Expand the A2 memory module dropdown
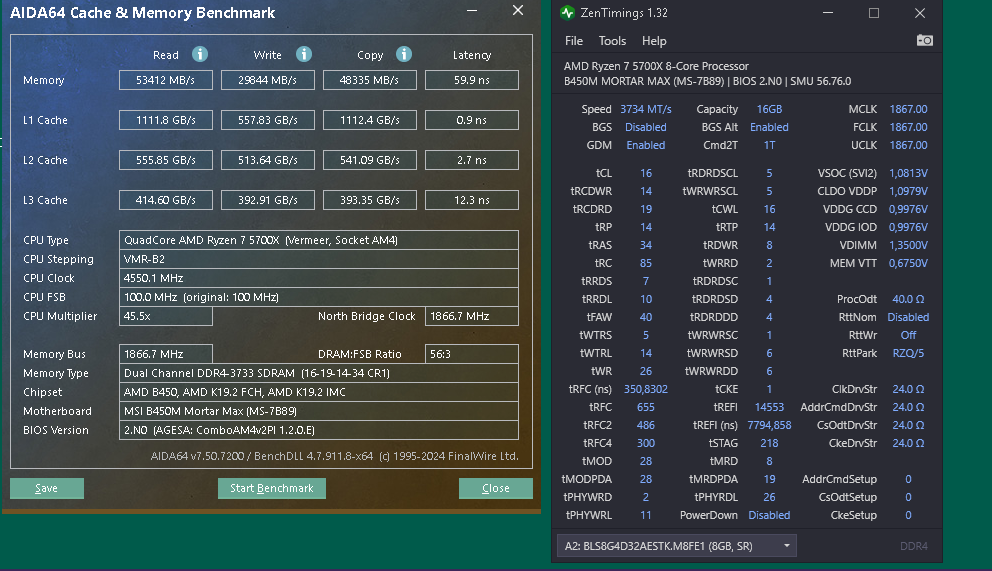The height and width of the screenshot is (571, 992). coord(676,546)
